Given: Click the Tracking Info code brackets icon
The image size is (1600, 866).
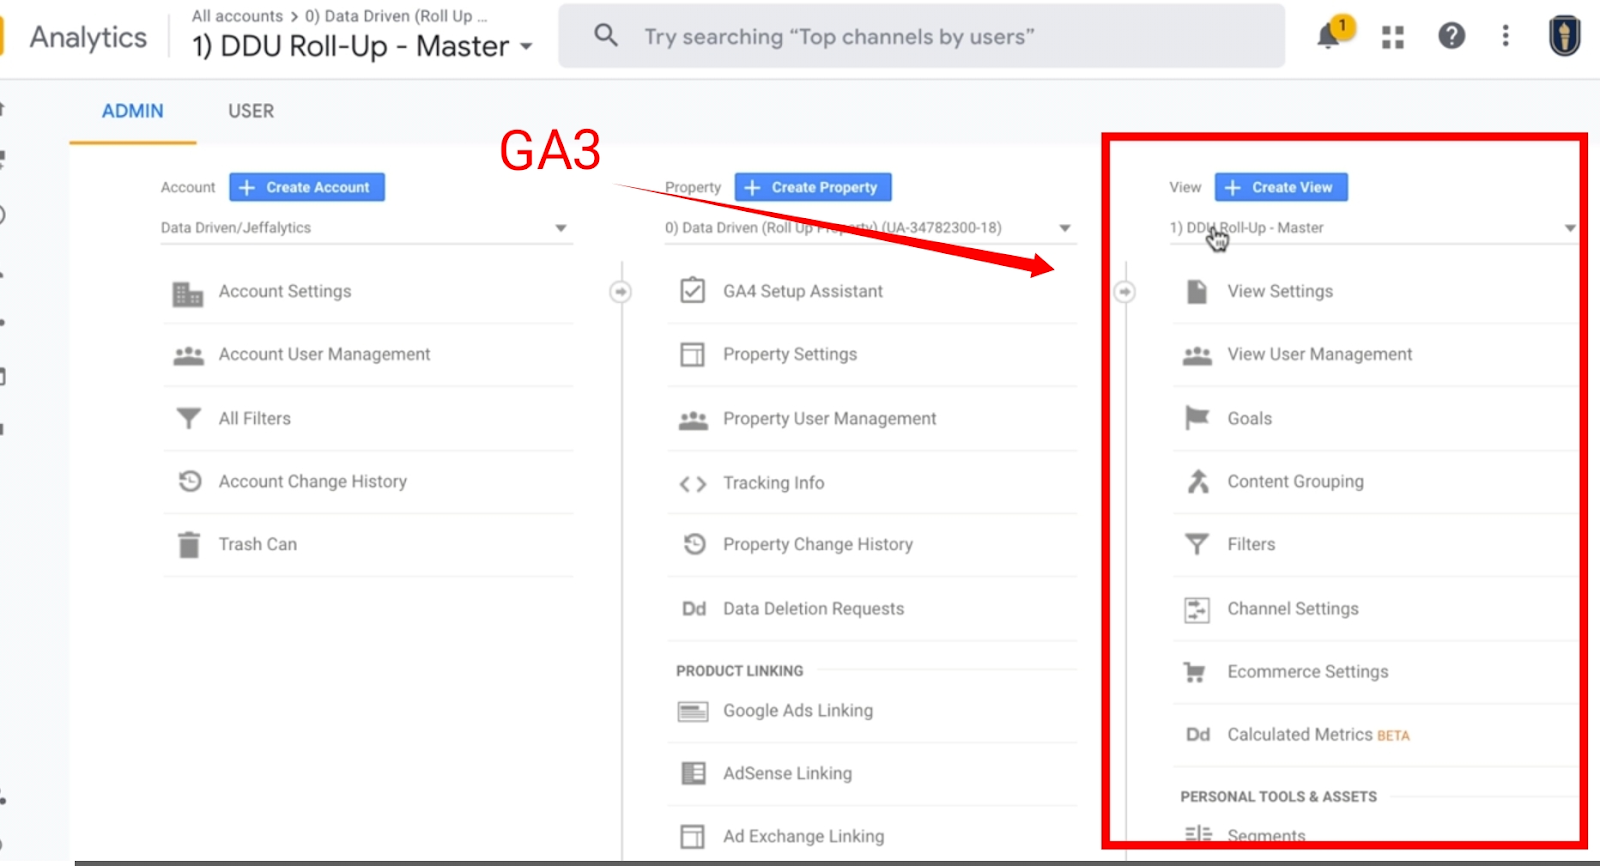Looking at the screenshot, I should pyautogui.click(x=693, y=483).
